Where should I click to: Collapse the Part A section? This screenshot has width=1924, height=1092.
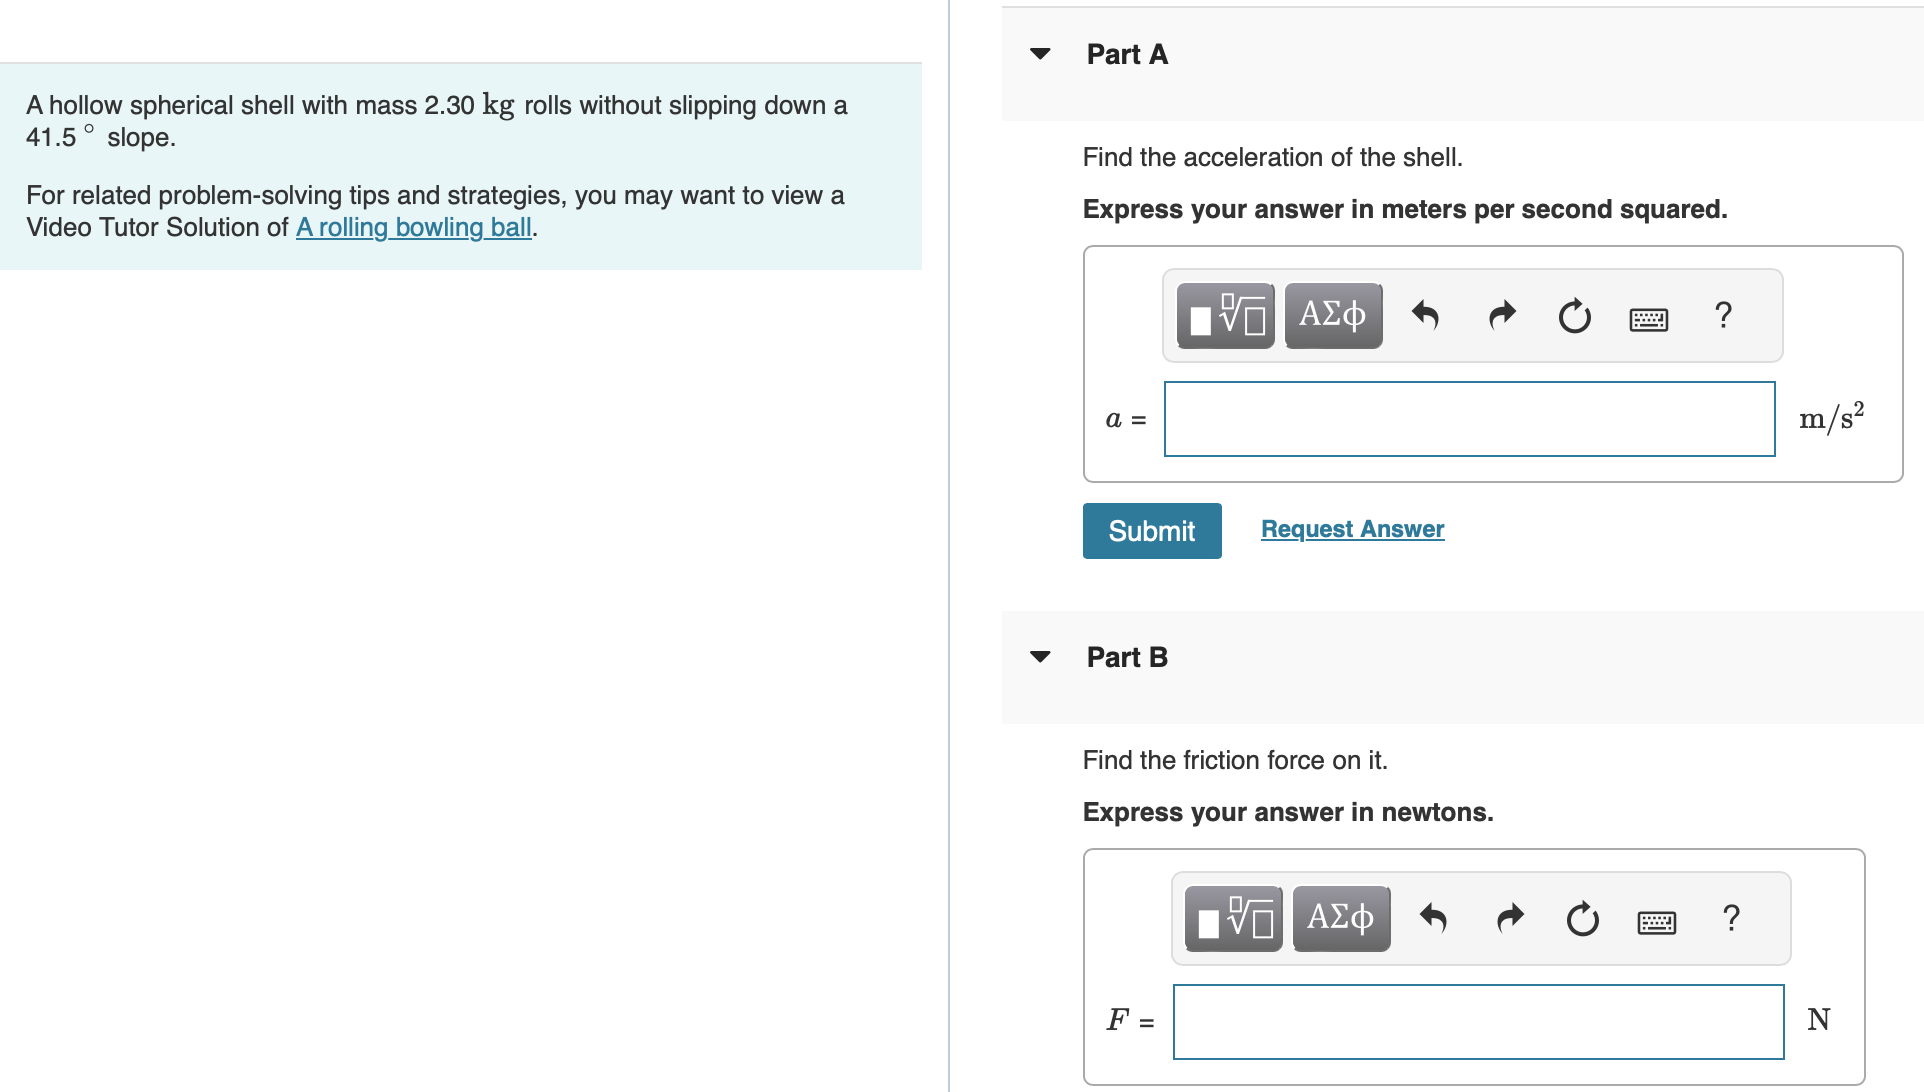(1040, 54)
